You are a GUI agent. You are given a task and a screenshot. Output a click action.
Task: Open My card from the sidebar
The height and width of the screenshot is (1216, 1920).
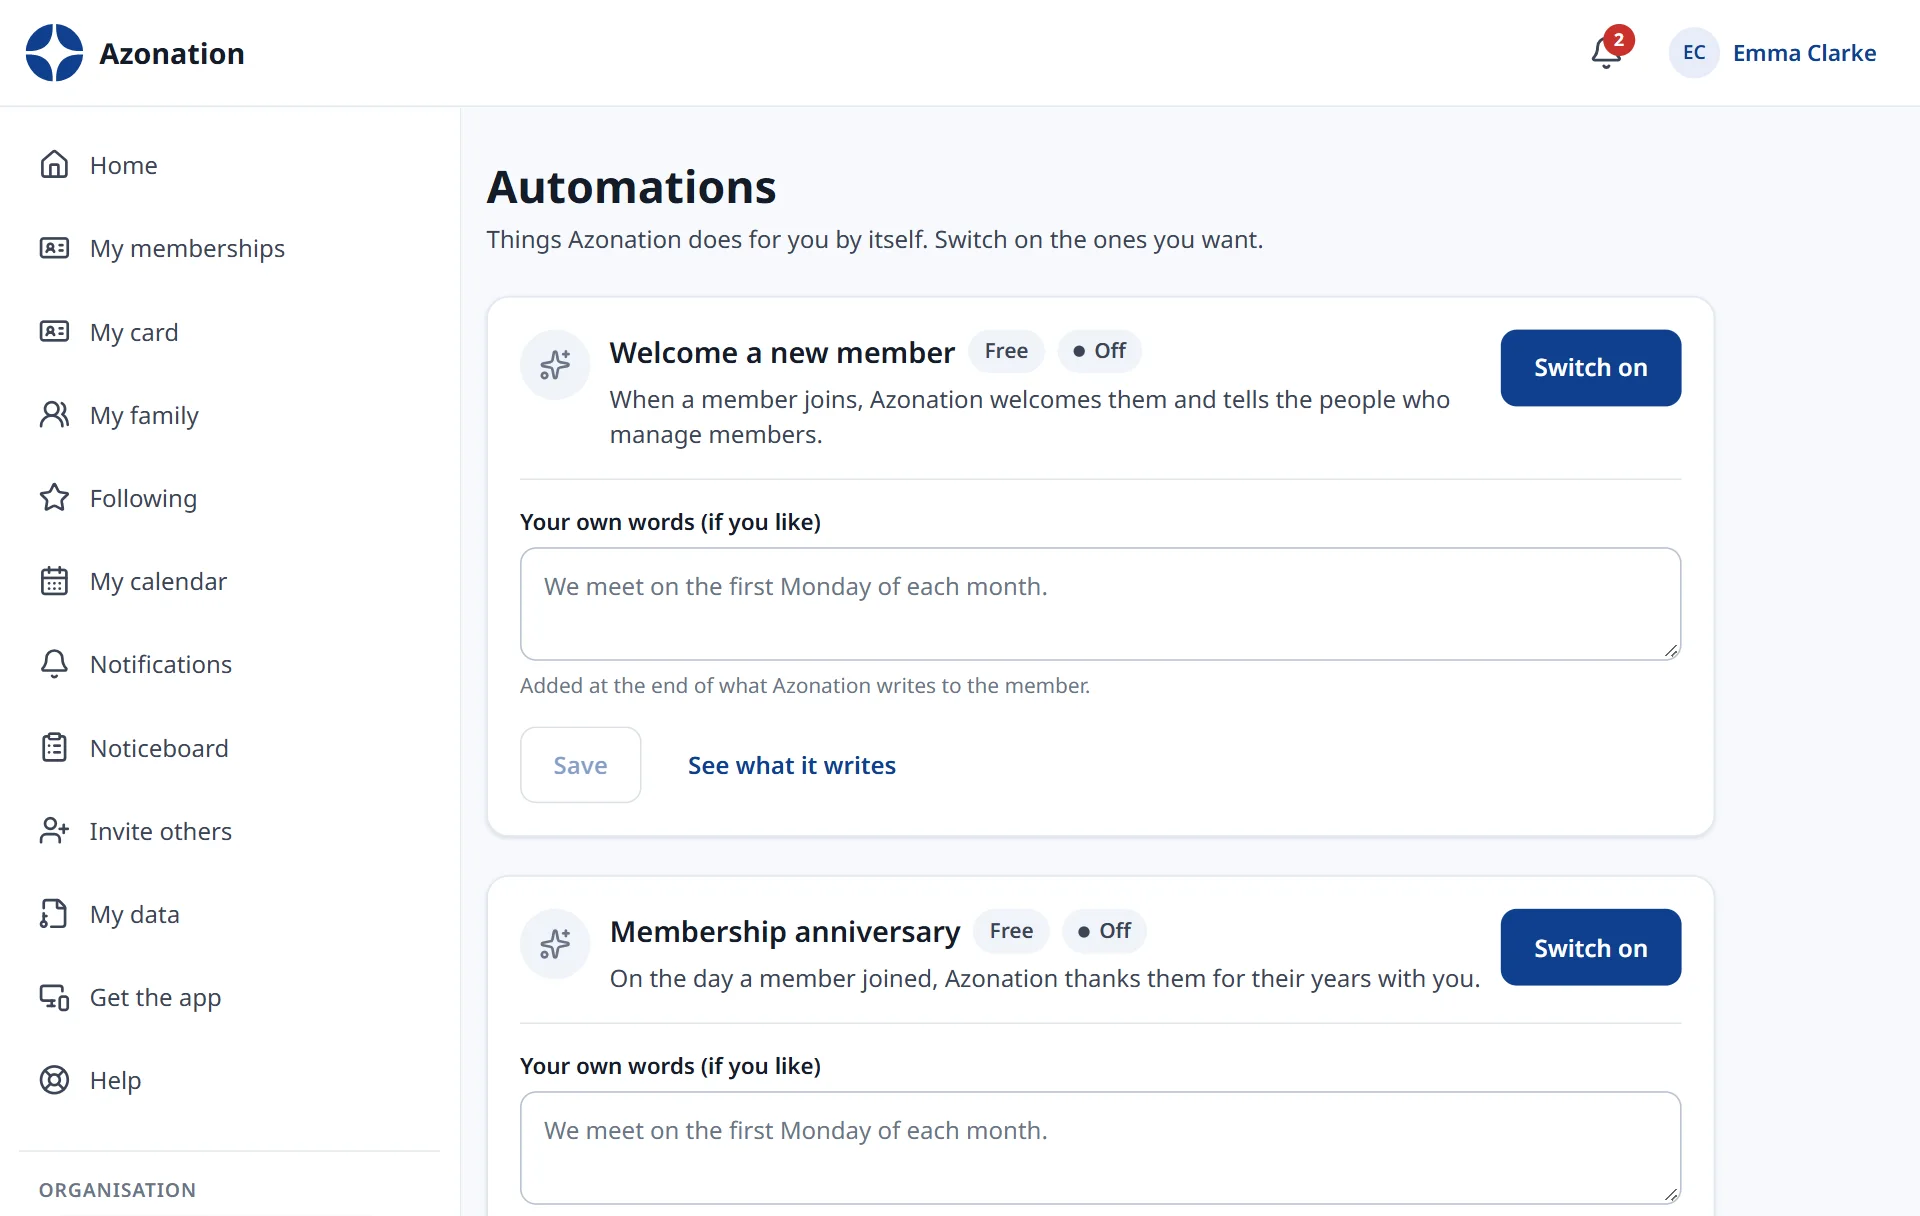tap(230, 332)
